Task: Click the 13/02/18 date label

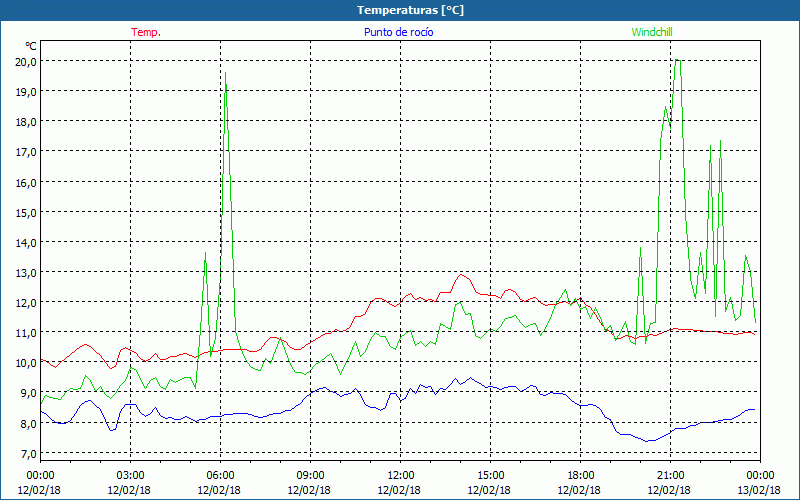Action: 759,490
